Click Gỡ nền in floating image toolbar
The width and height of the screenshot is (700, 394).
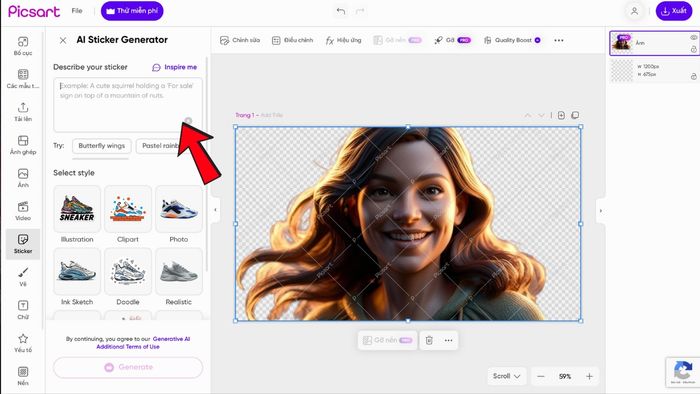388,340
